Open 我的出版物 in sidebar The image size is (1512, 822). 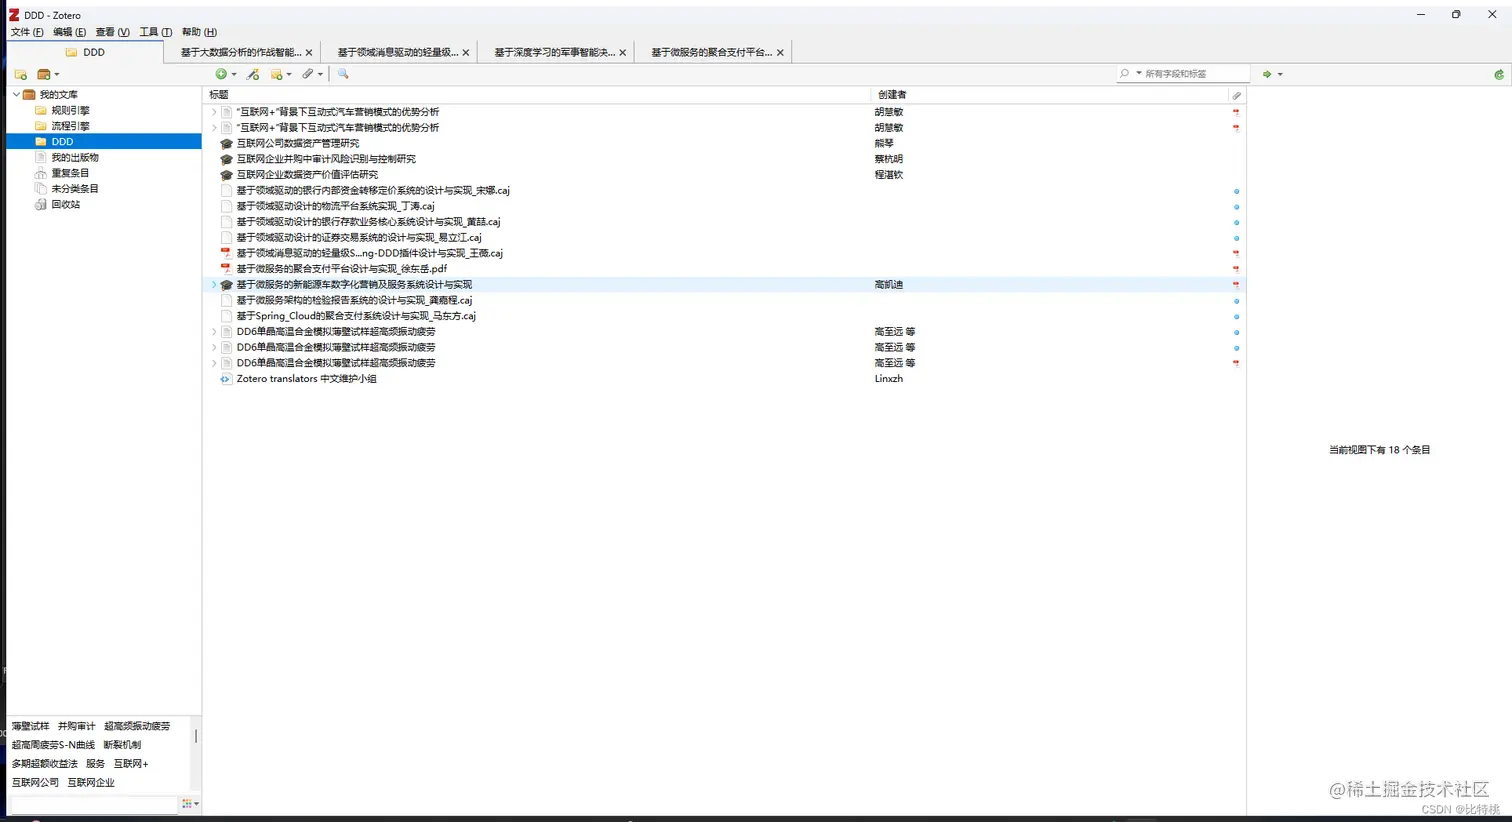pyautogui.click(x=75, y=157)
